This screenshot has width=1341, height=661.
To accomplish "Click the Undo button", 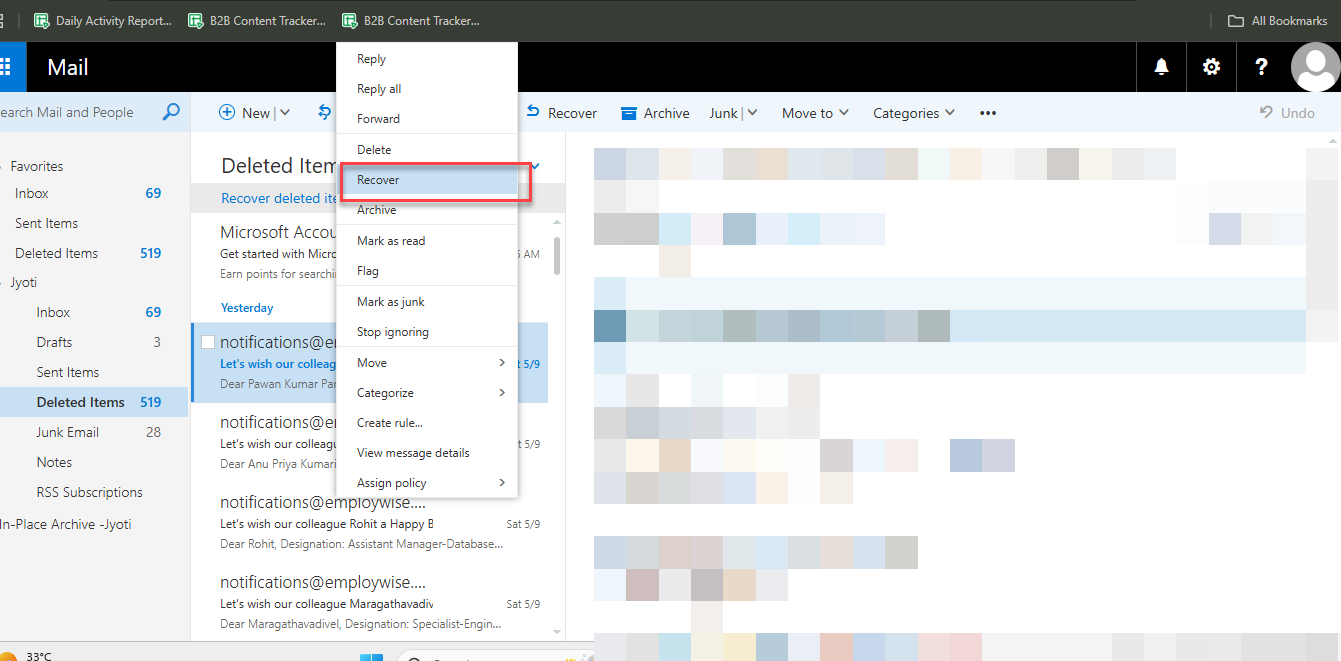I will [1287, 113].
